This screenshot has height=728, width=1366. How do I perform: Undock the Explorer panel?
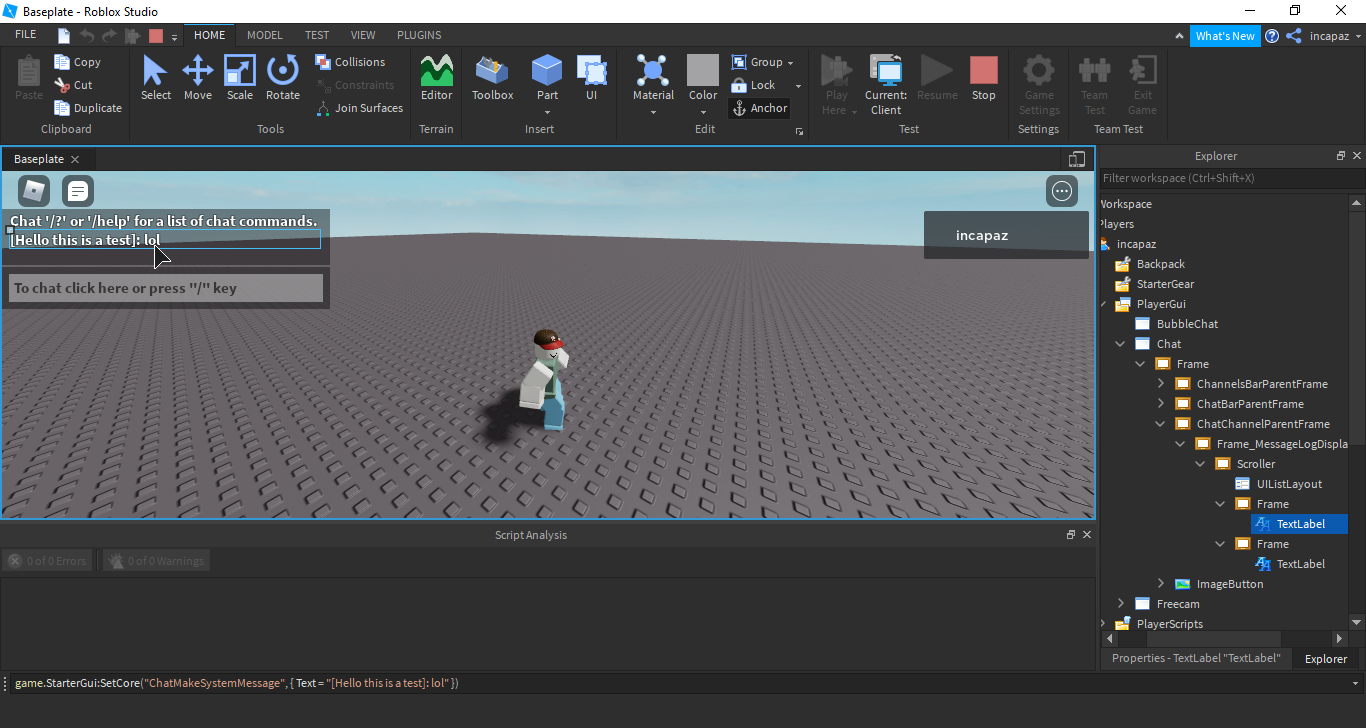[1341, 156]
